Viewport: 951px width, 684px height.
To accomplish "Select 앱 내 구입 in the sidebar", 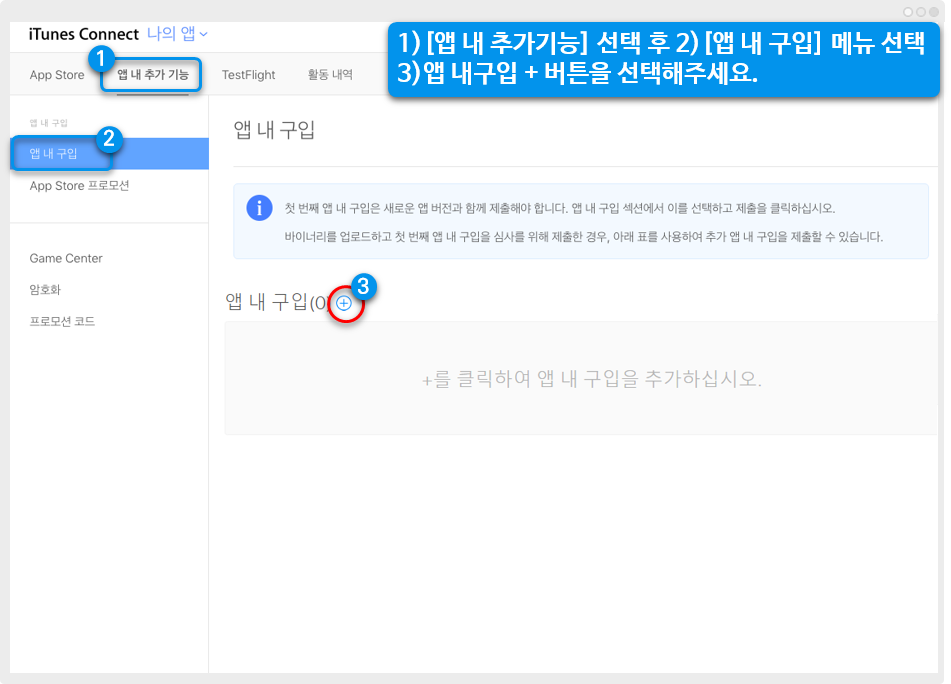I will (x=54, y=154).
